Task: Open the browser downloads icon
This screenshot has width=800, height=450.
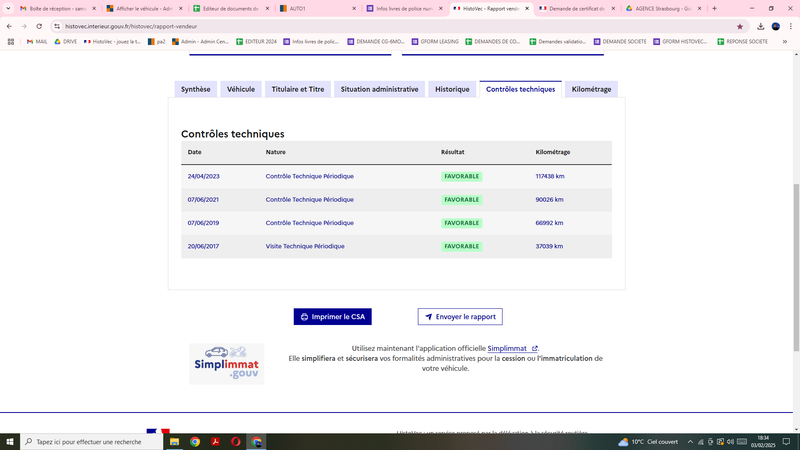Action: 760,27
